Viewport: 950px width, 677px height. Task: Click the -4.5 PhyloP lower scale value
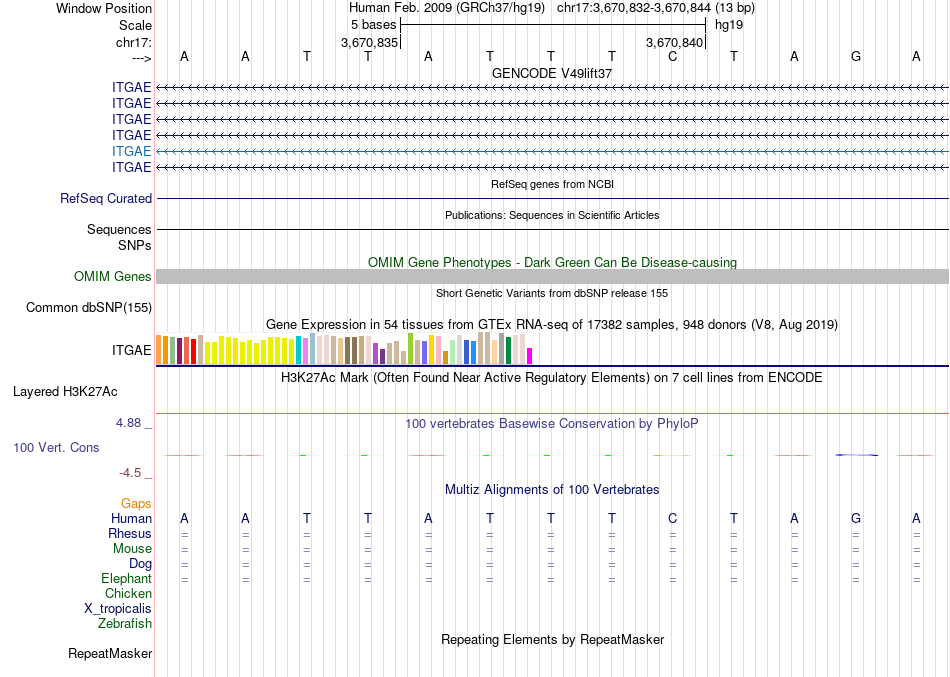point(130,473)
